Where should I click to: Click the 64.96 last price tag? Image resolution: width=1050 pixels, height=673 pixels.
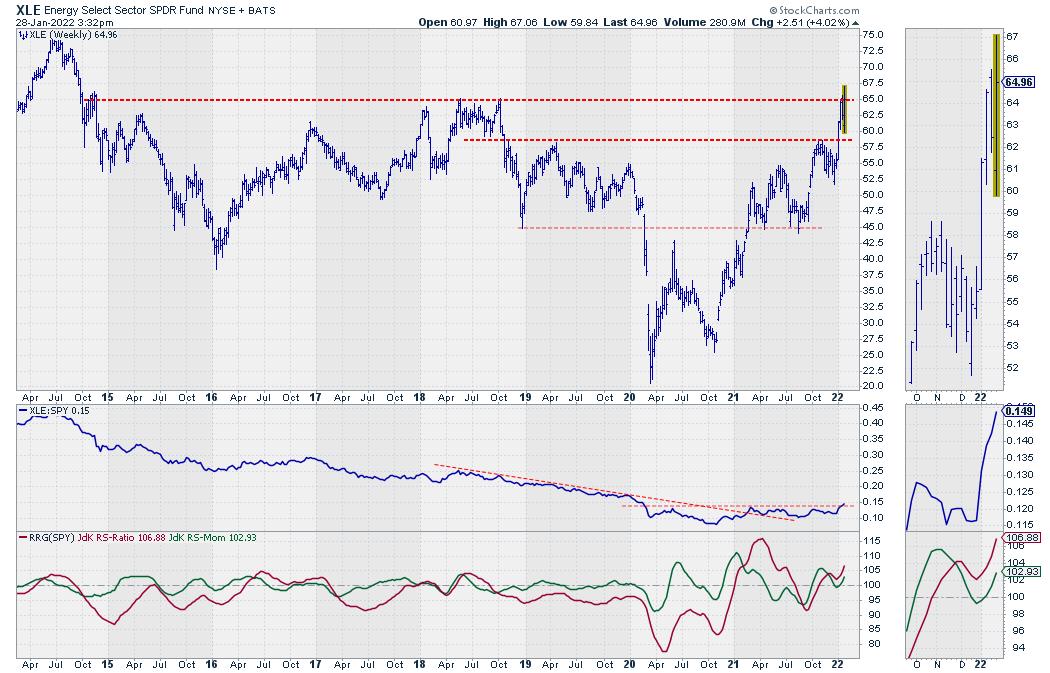(x=1018, y=82)
